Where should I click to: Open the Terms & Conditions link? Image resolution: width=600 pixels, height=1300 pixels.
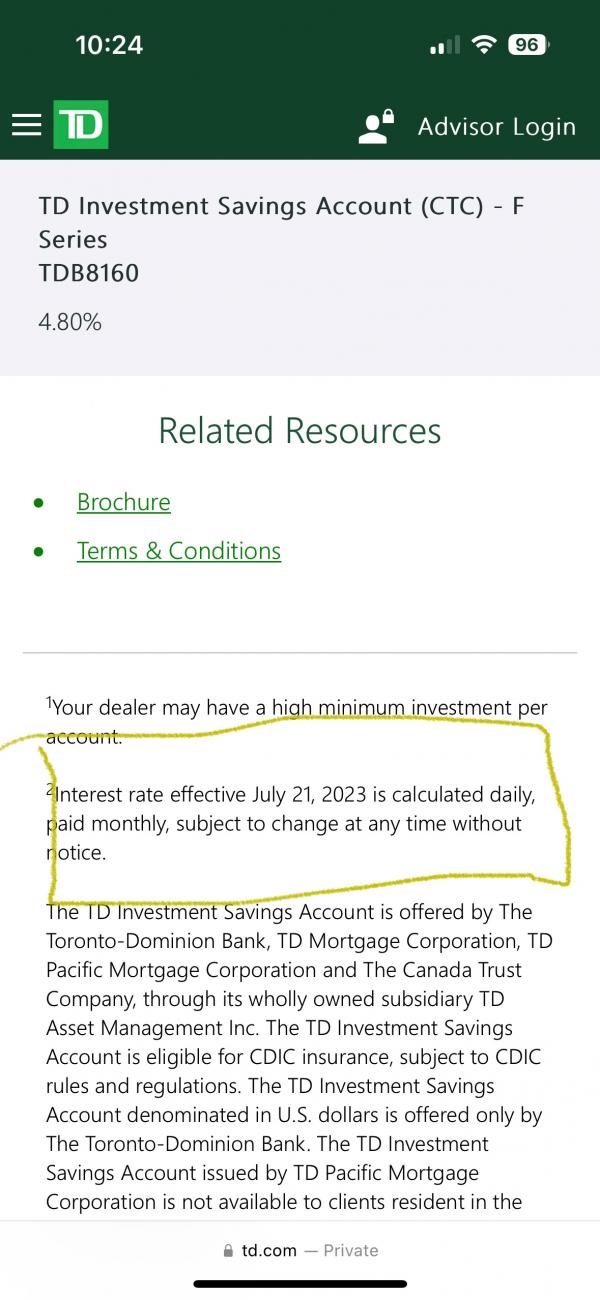[x=178, y=551]
